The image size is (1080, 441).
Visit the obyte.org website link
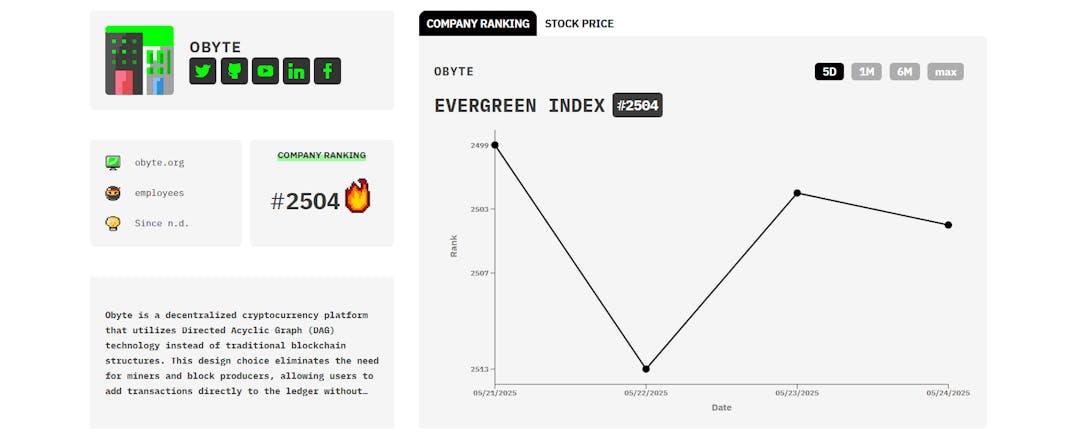(x=159, y=162)
